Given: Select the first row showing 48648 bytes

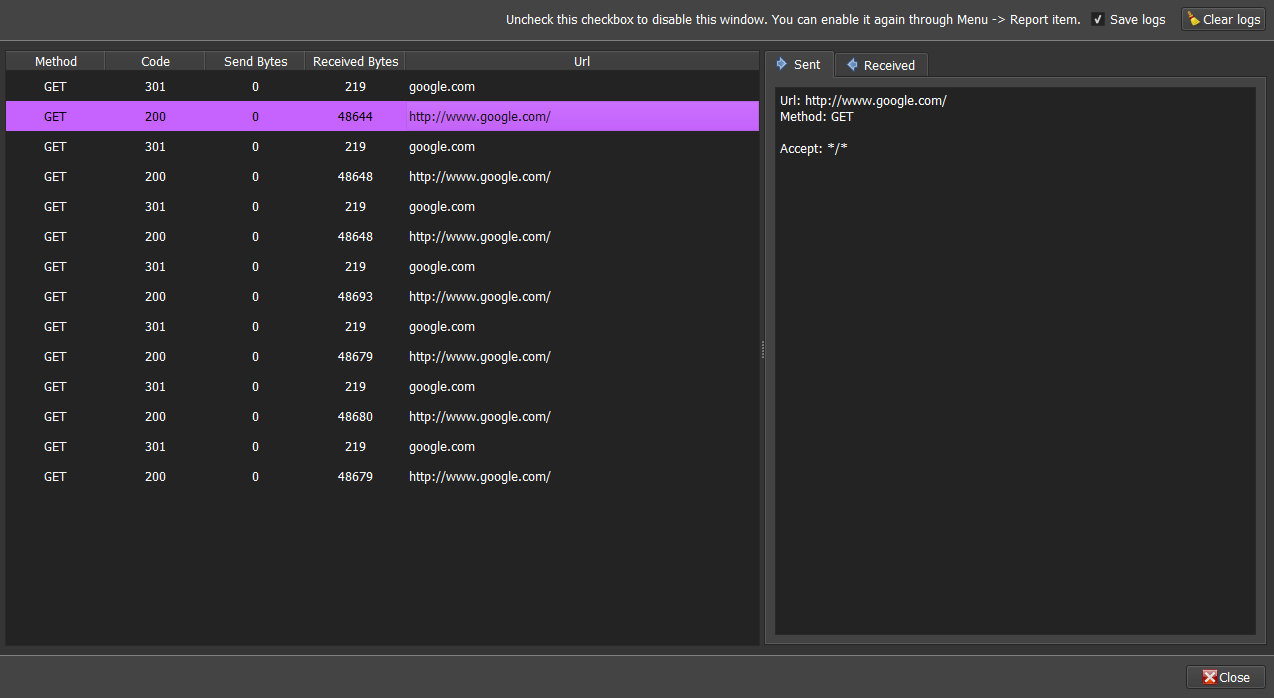Looking at the screenshot, I should point(355,177).
